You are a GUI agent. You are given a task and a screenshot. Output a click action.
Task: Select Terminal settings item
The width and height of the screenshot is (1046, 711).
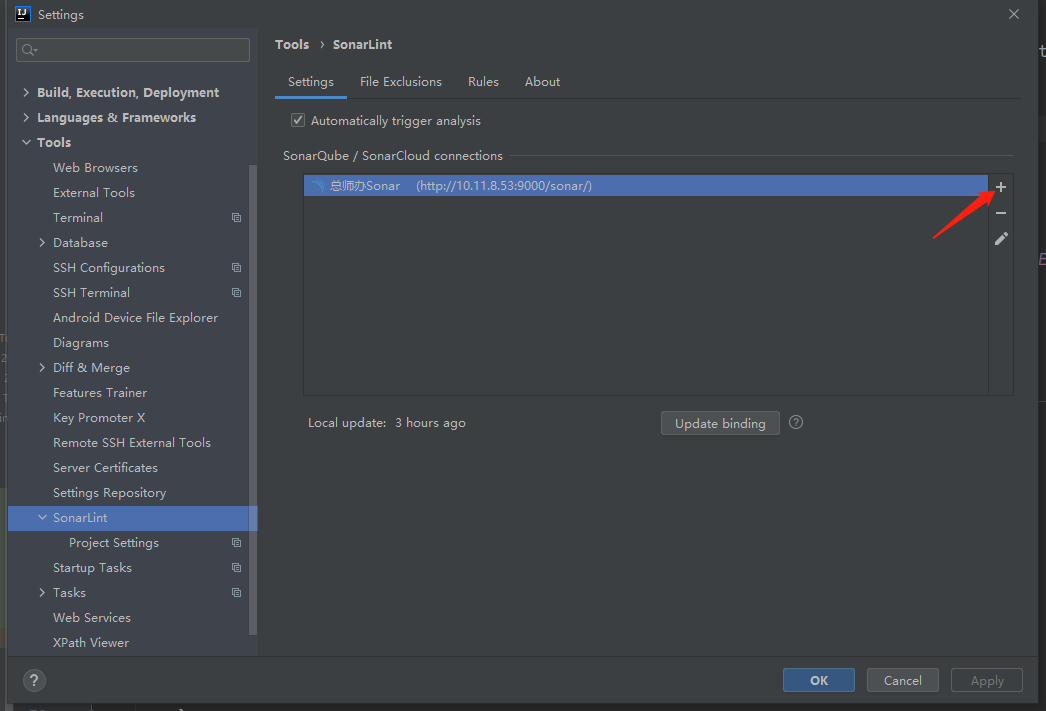click(x=78, y=217)
